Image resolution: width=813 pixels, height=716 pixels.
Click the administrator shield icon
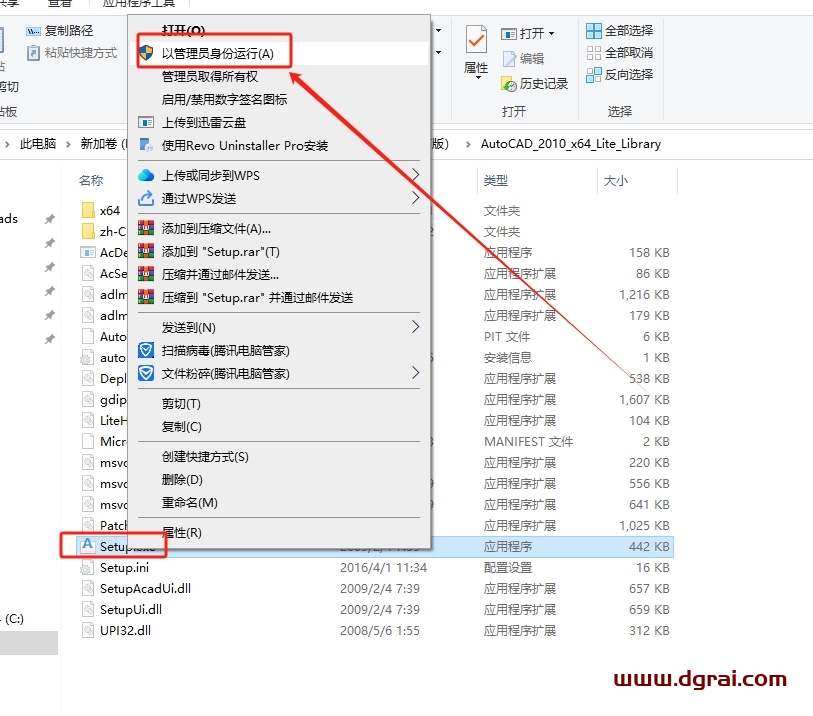146,52
